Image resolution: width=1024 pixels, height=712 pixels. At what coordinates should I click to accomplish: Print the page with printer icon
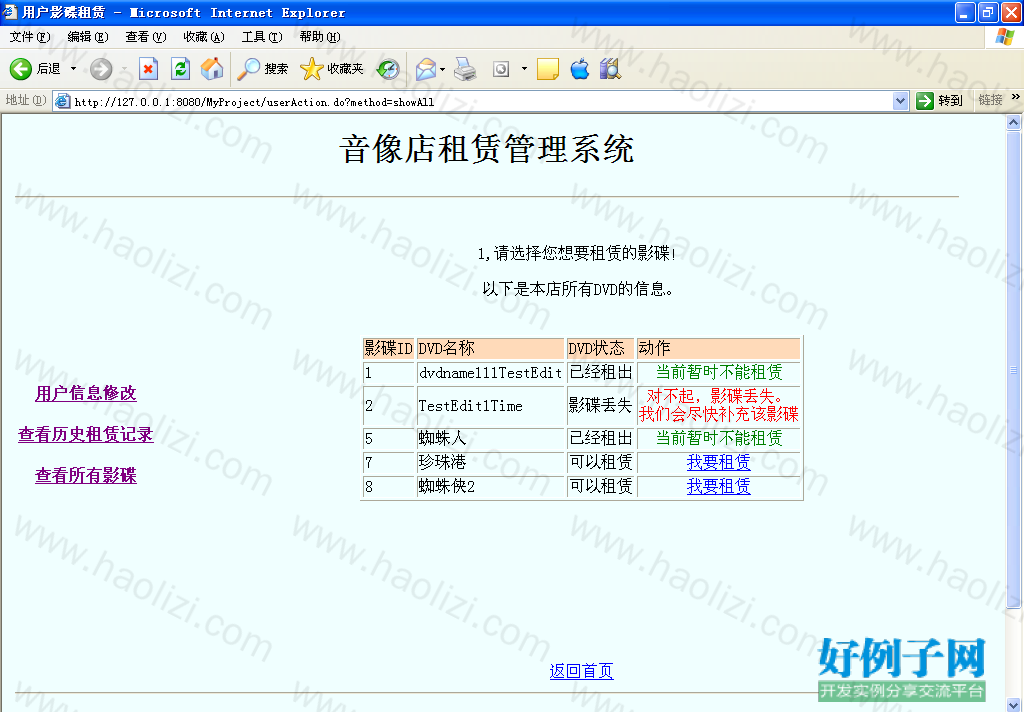click(465, 69)
